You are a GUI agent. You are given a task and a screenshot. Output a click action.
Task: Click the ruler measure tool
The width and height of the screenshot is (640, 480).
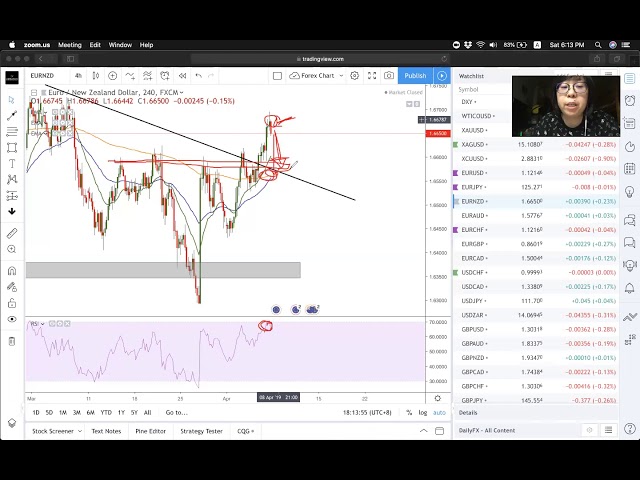click(x=11, y=230)
